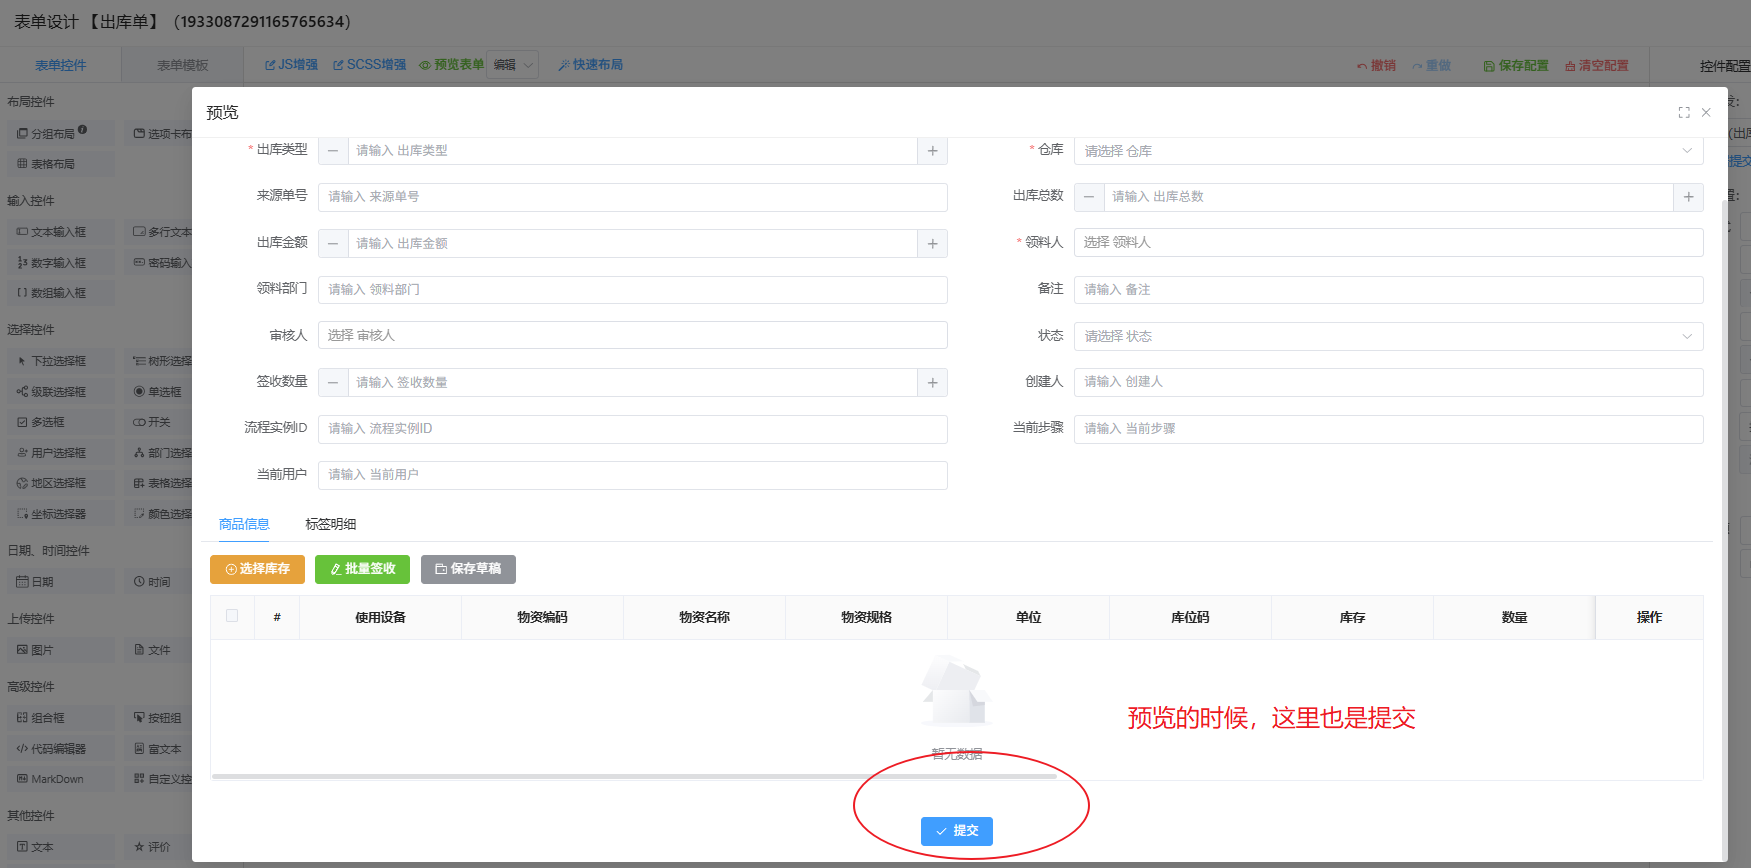Close the 预览 dialog

point(1706,113)
